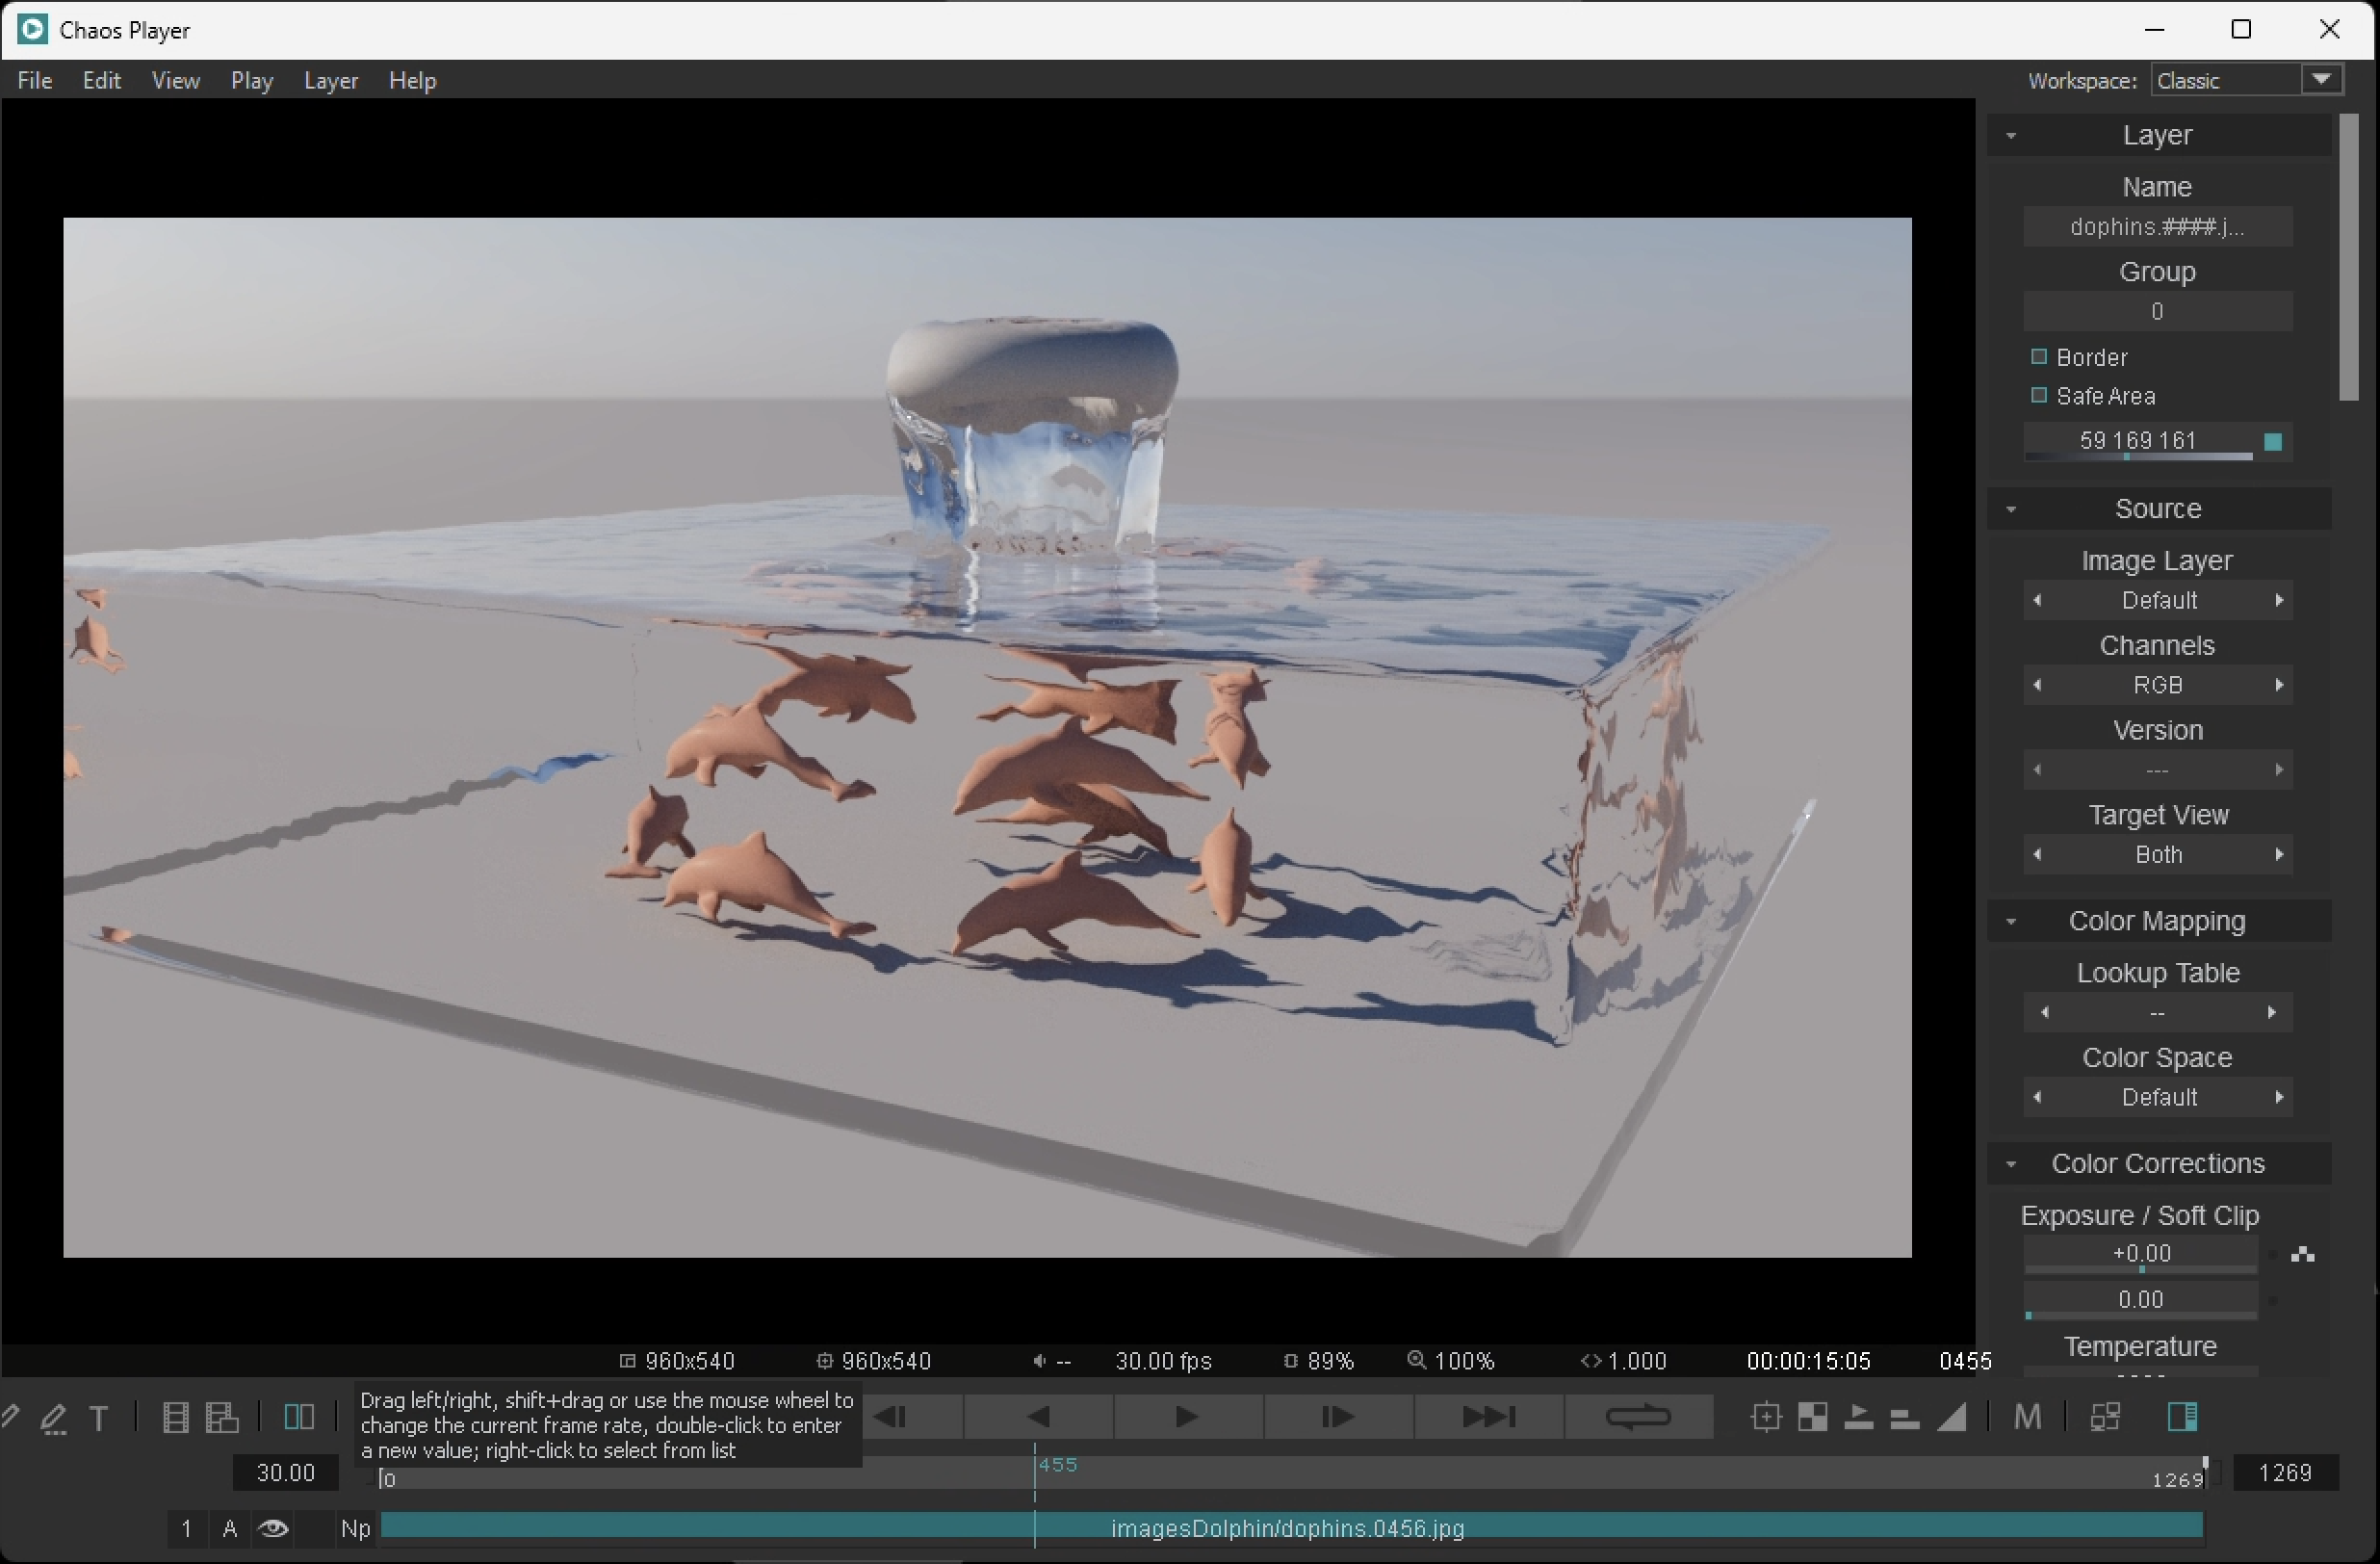Click the 89% memory status indicator
The image size is (2380, 1564).
(1319, 1361)
